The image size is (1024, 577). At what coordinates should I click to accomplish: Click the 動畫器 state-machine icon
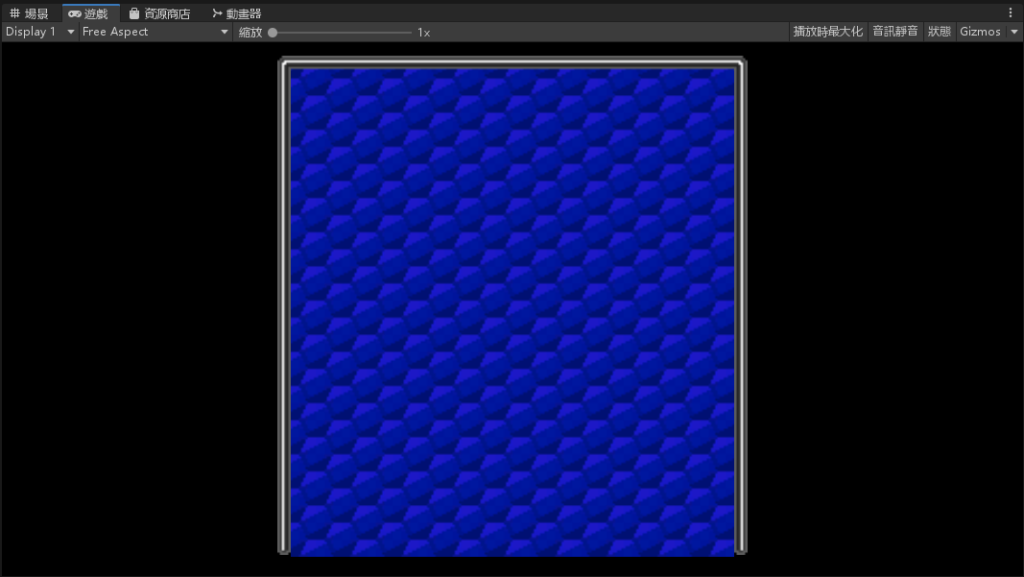point(217,14)
